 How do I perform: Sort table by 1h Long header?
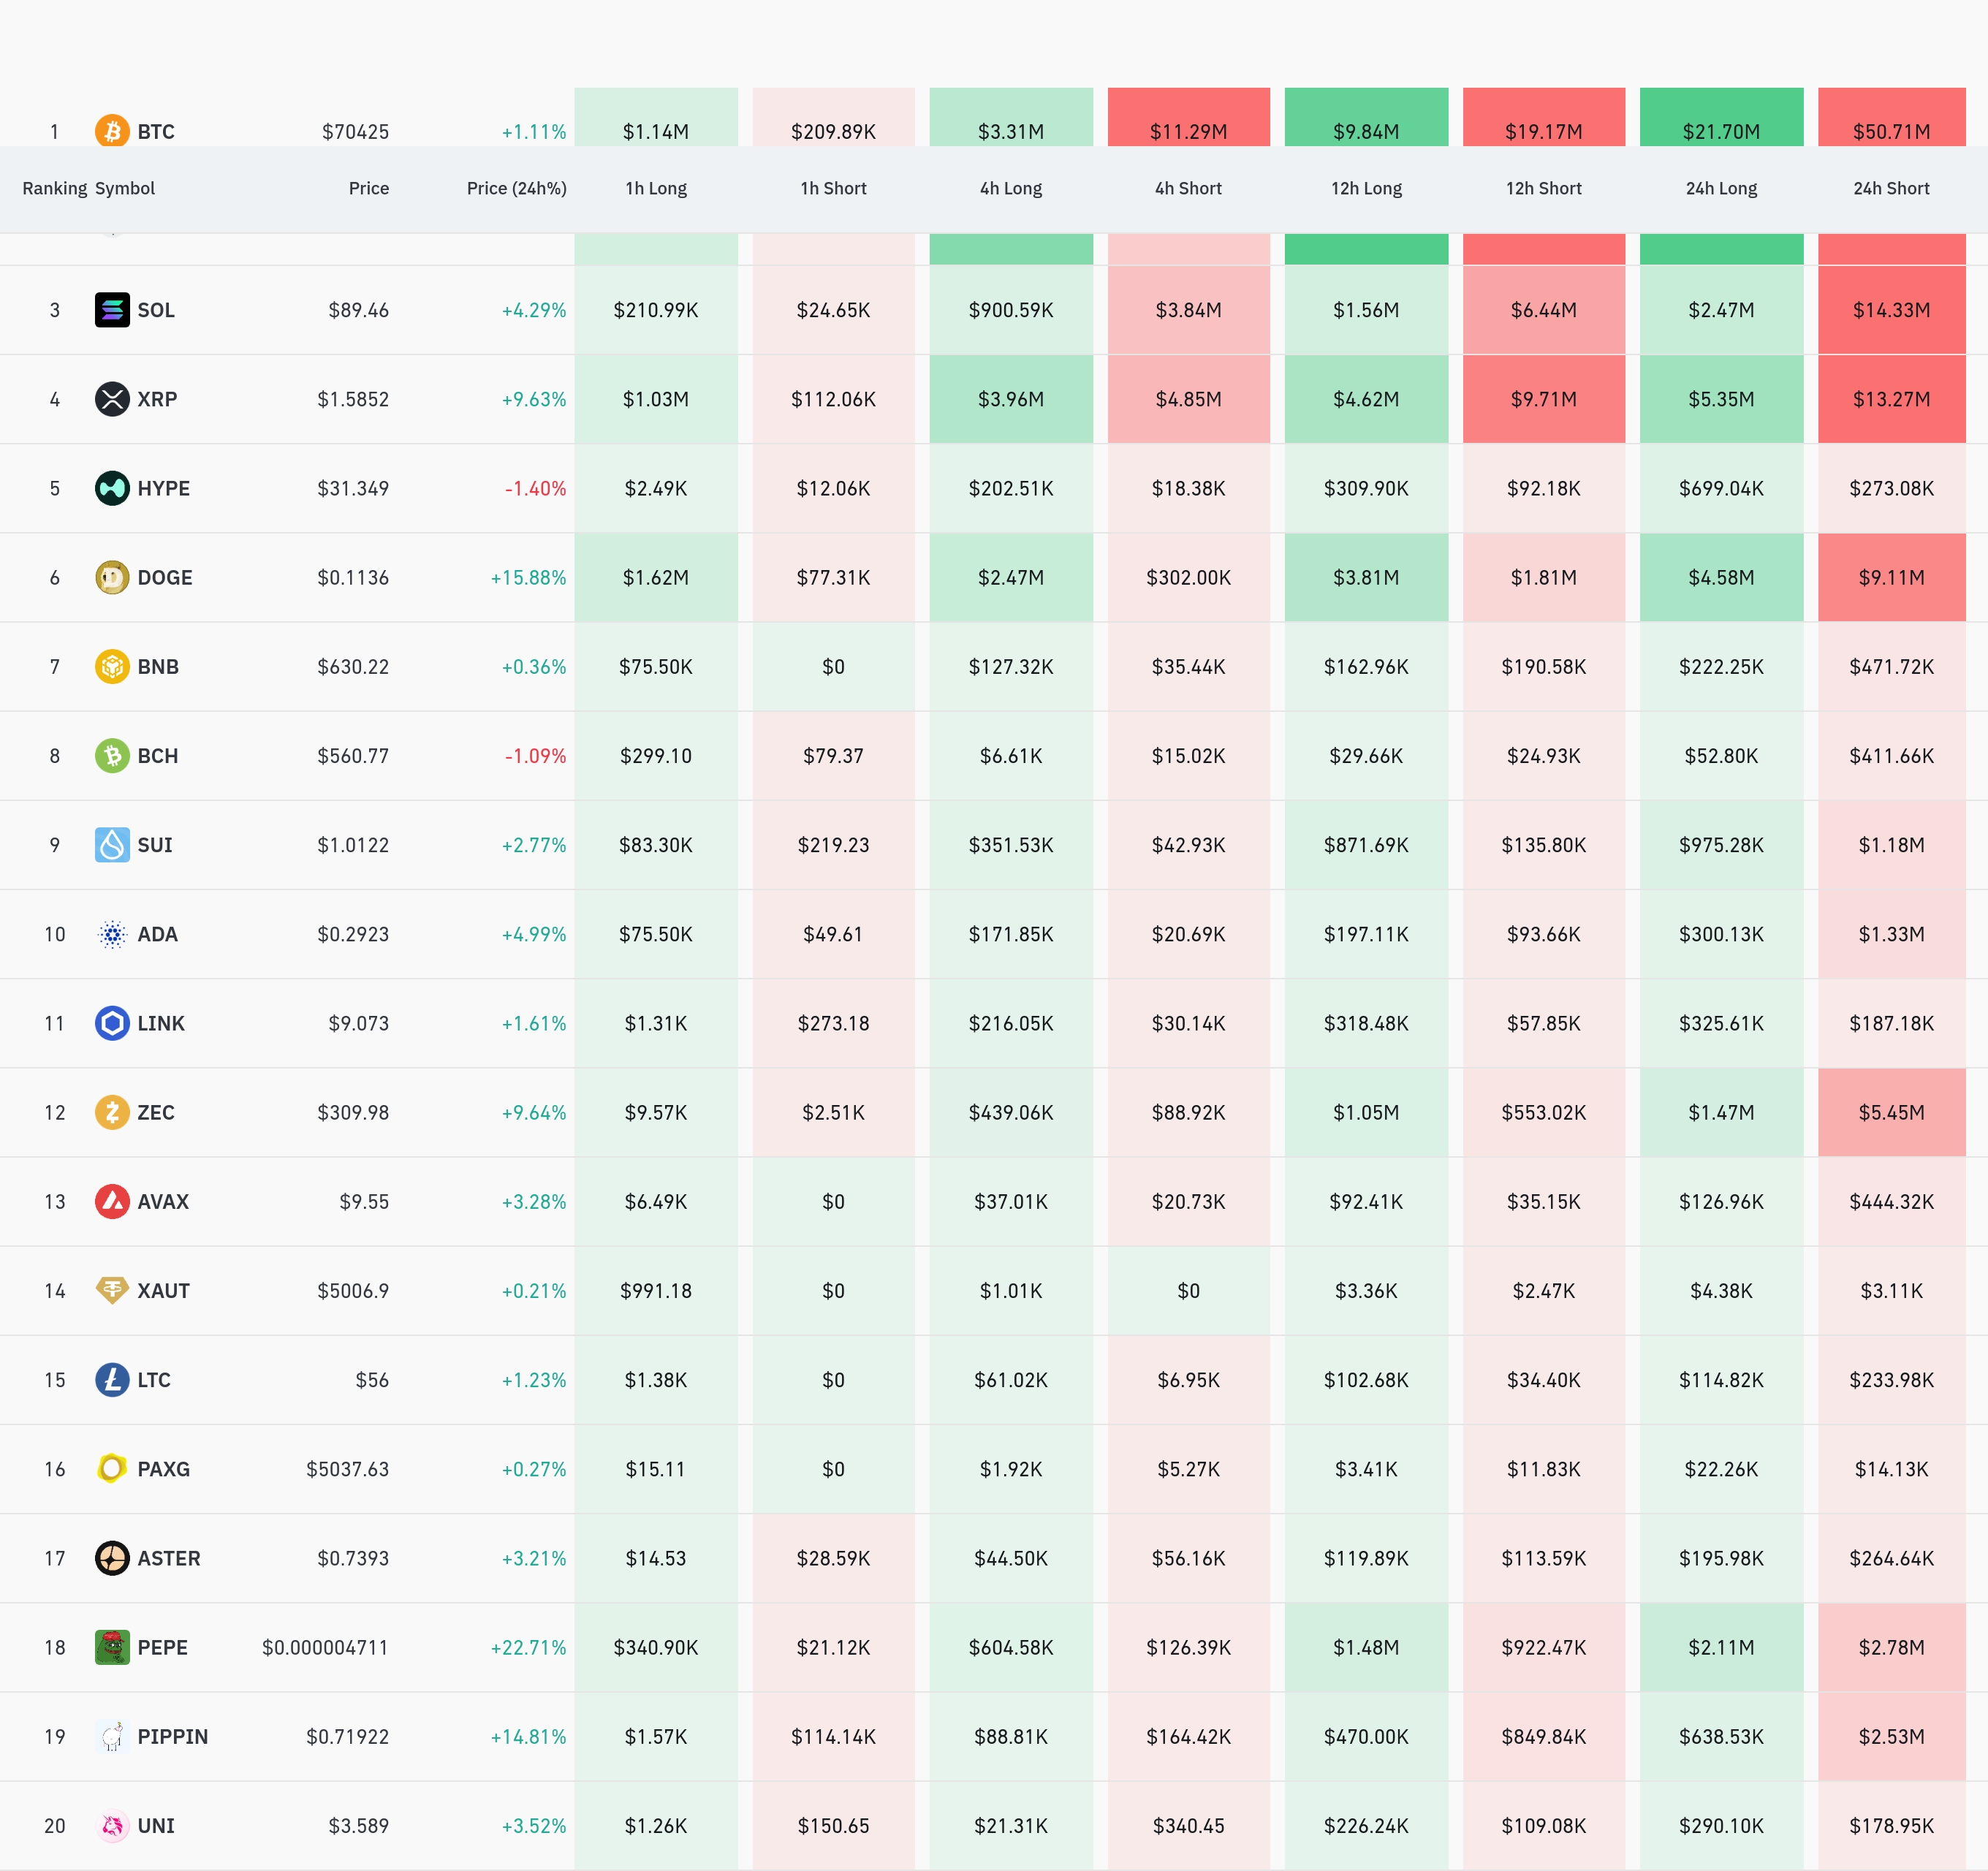coord(656,188)
